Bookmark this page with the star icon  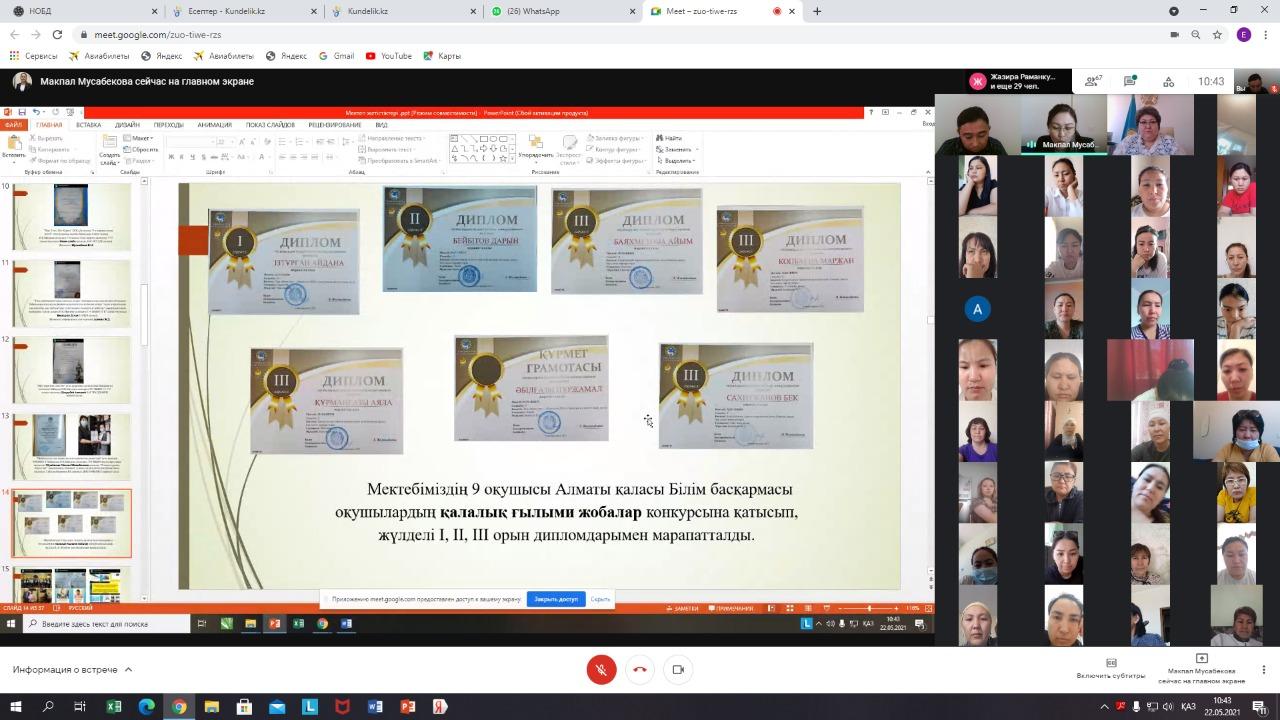(x=1217, y=34)
